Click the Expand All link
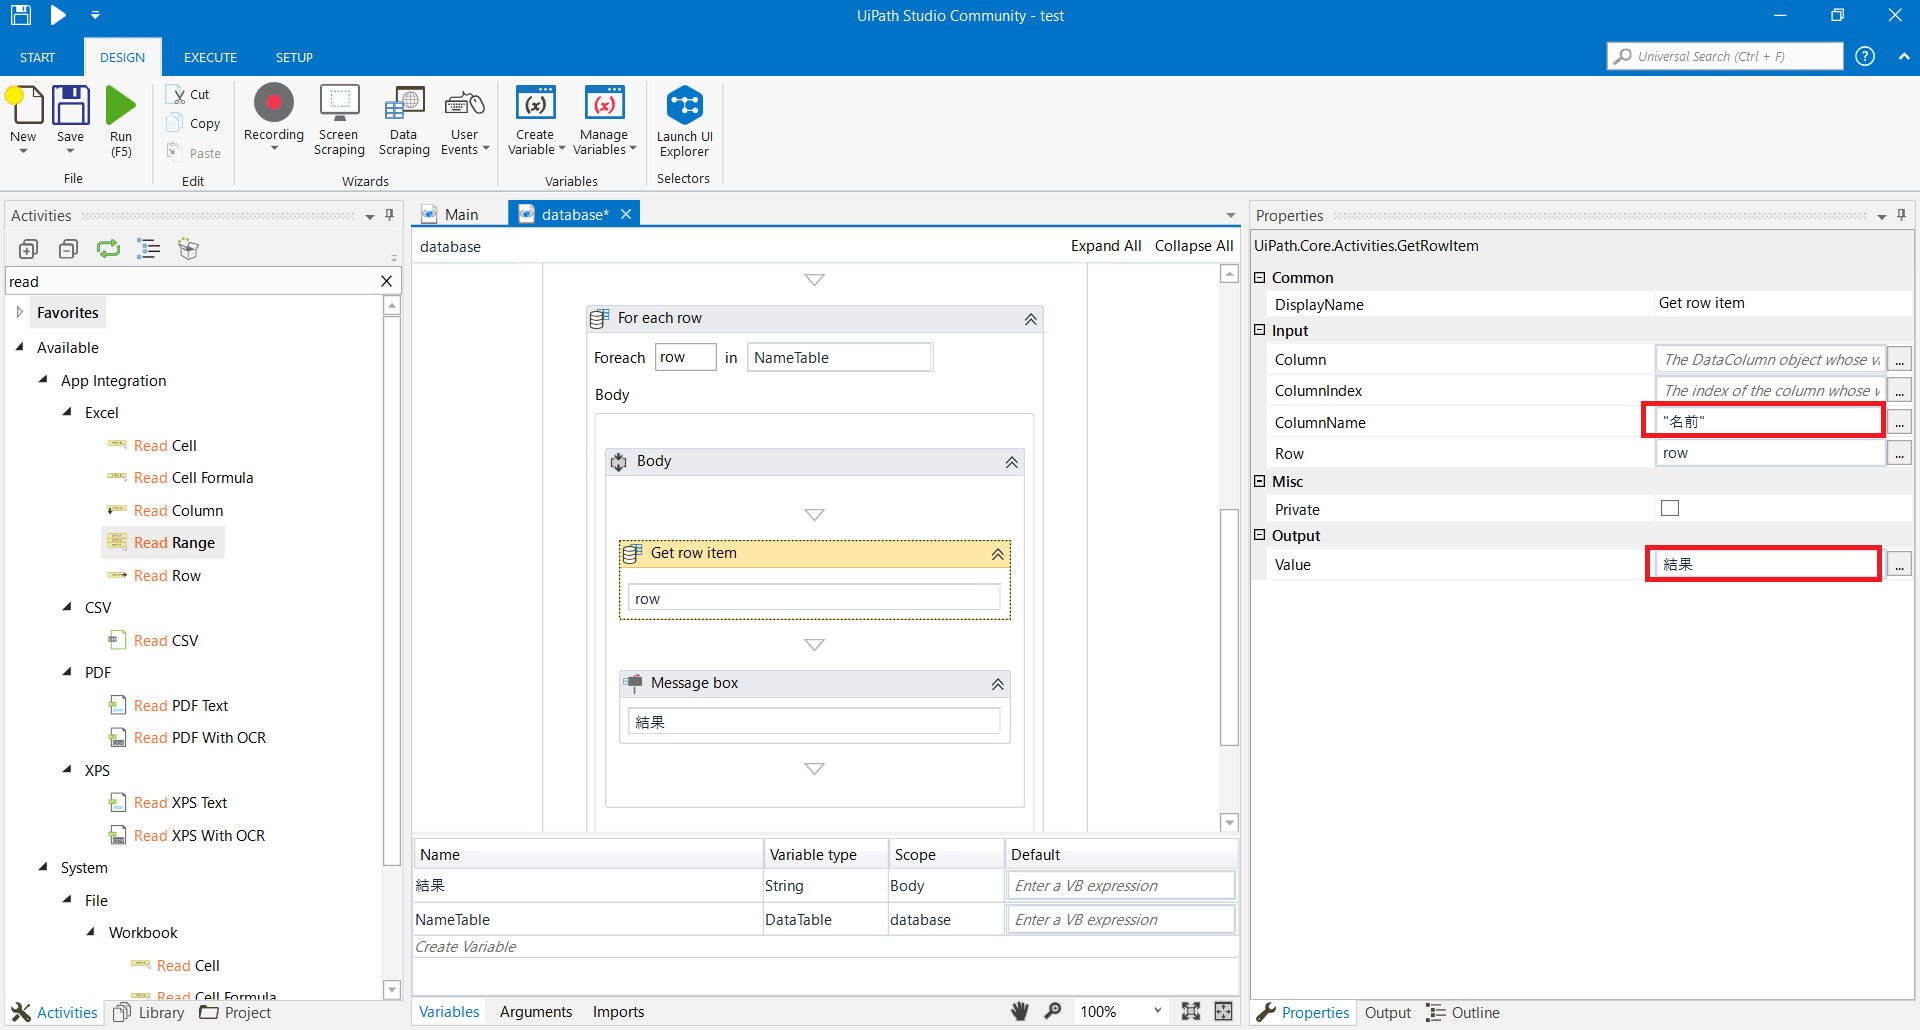Image resolution: width=1920 pixels, height=1030 pixels. [x=1105, y=245]
